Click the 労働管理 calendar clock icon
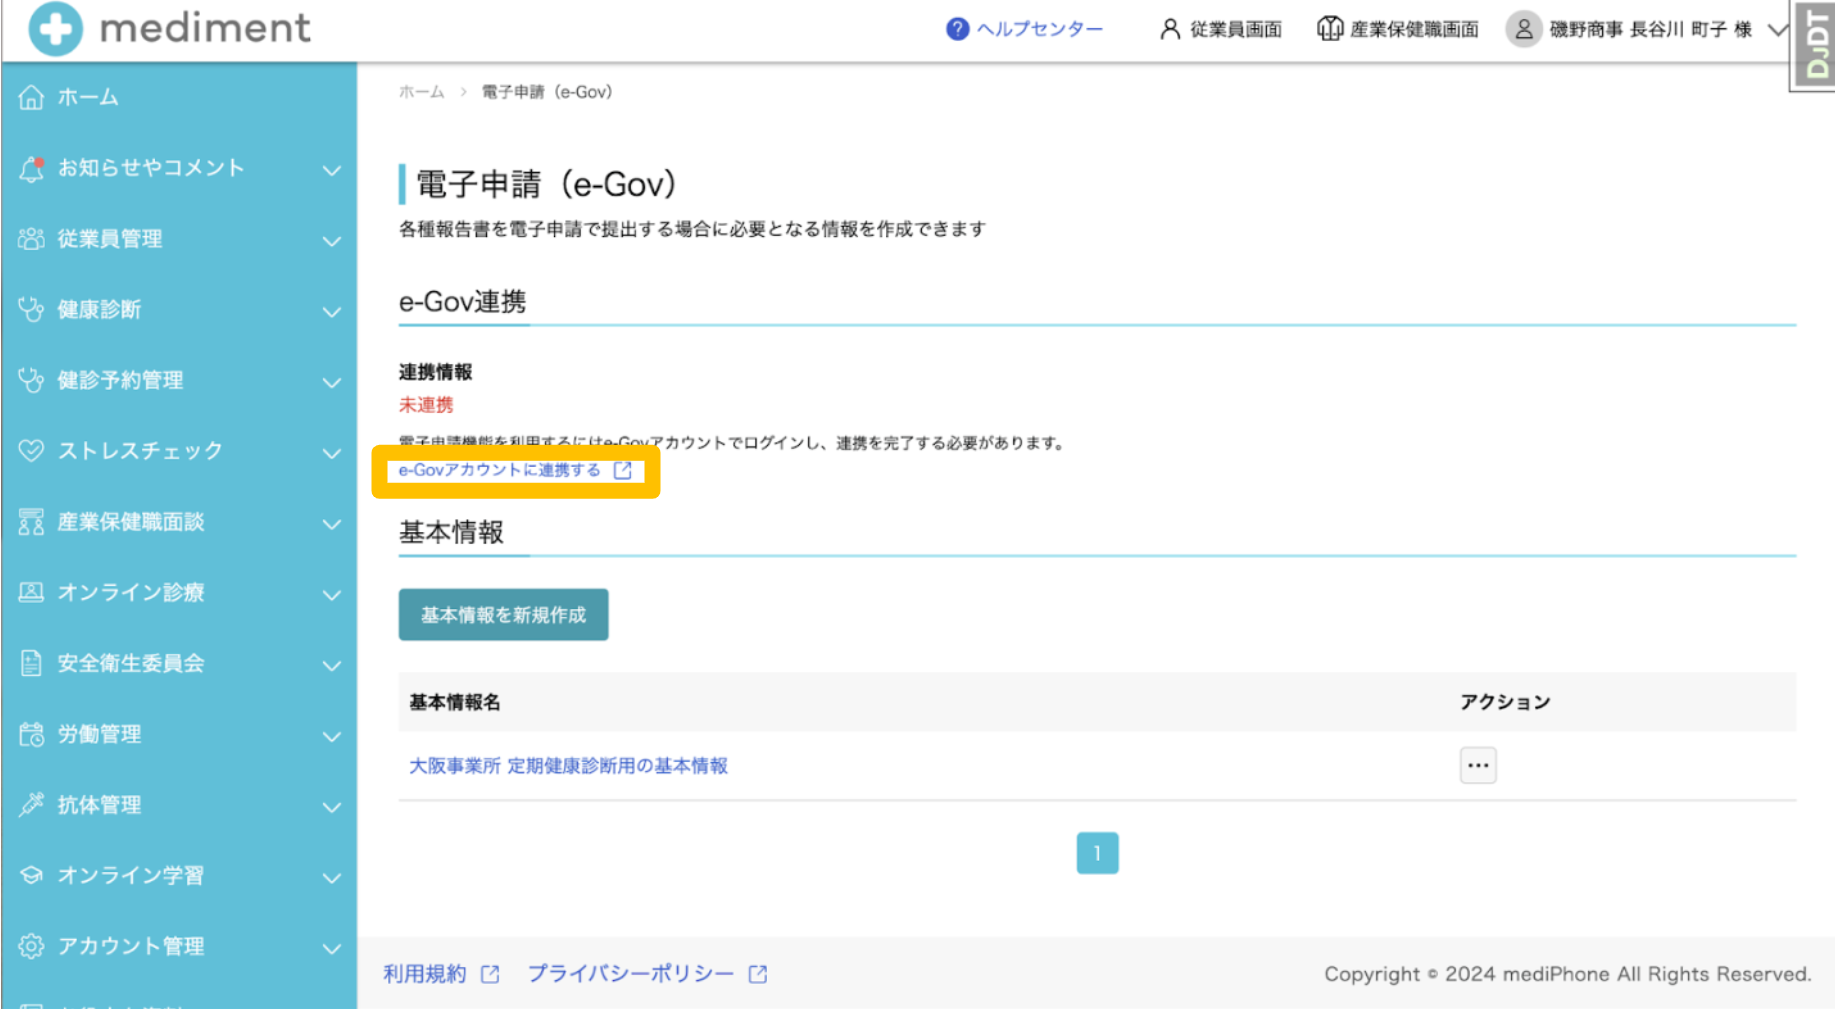The width and height of the screenshot is (1835, 1009). click(31, 734)
